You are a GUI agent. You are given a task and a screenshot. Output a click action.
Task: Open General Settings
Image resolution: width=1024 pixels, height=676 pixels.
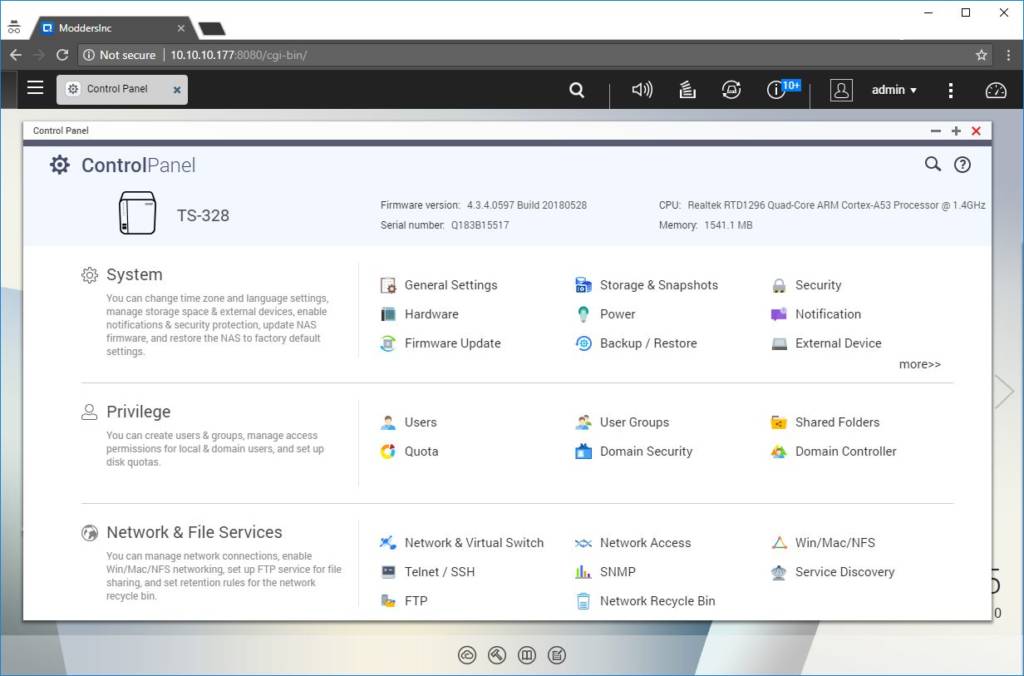pos(439,285)
